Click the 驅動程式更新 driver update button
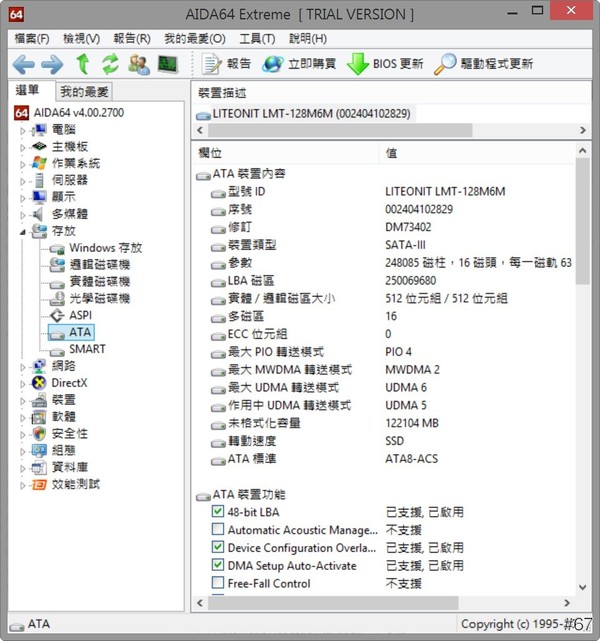This screenshot has width=600, height=641. pyautogui.click(x=484, y=64)
